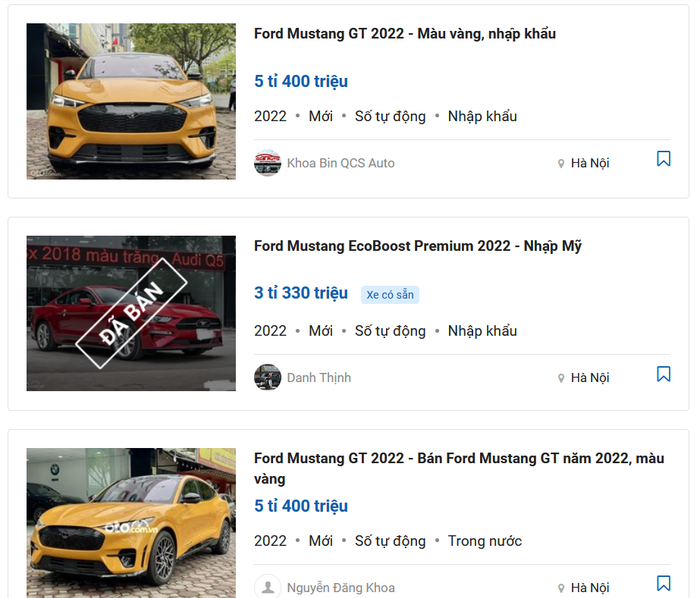Click seller name Nguyễn Đăng Khoa
Viewport: 700px width, 598px height.
[x=341, y=588]
